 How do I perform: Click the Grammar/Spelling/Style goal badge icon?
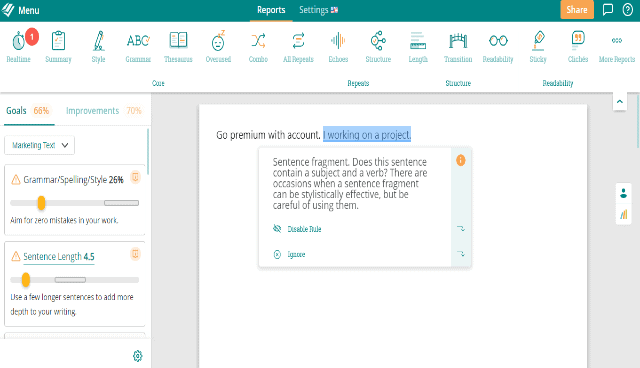(136, 177)
